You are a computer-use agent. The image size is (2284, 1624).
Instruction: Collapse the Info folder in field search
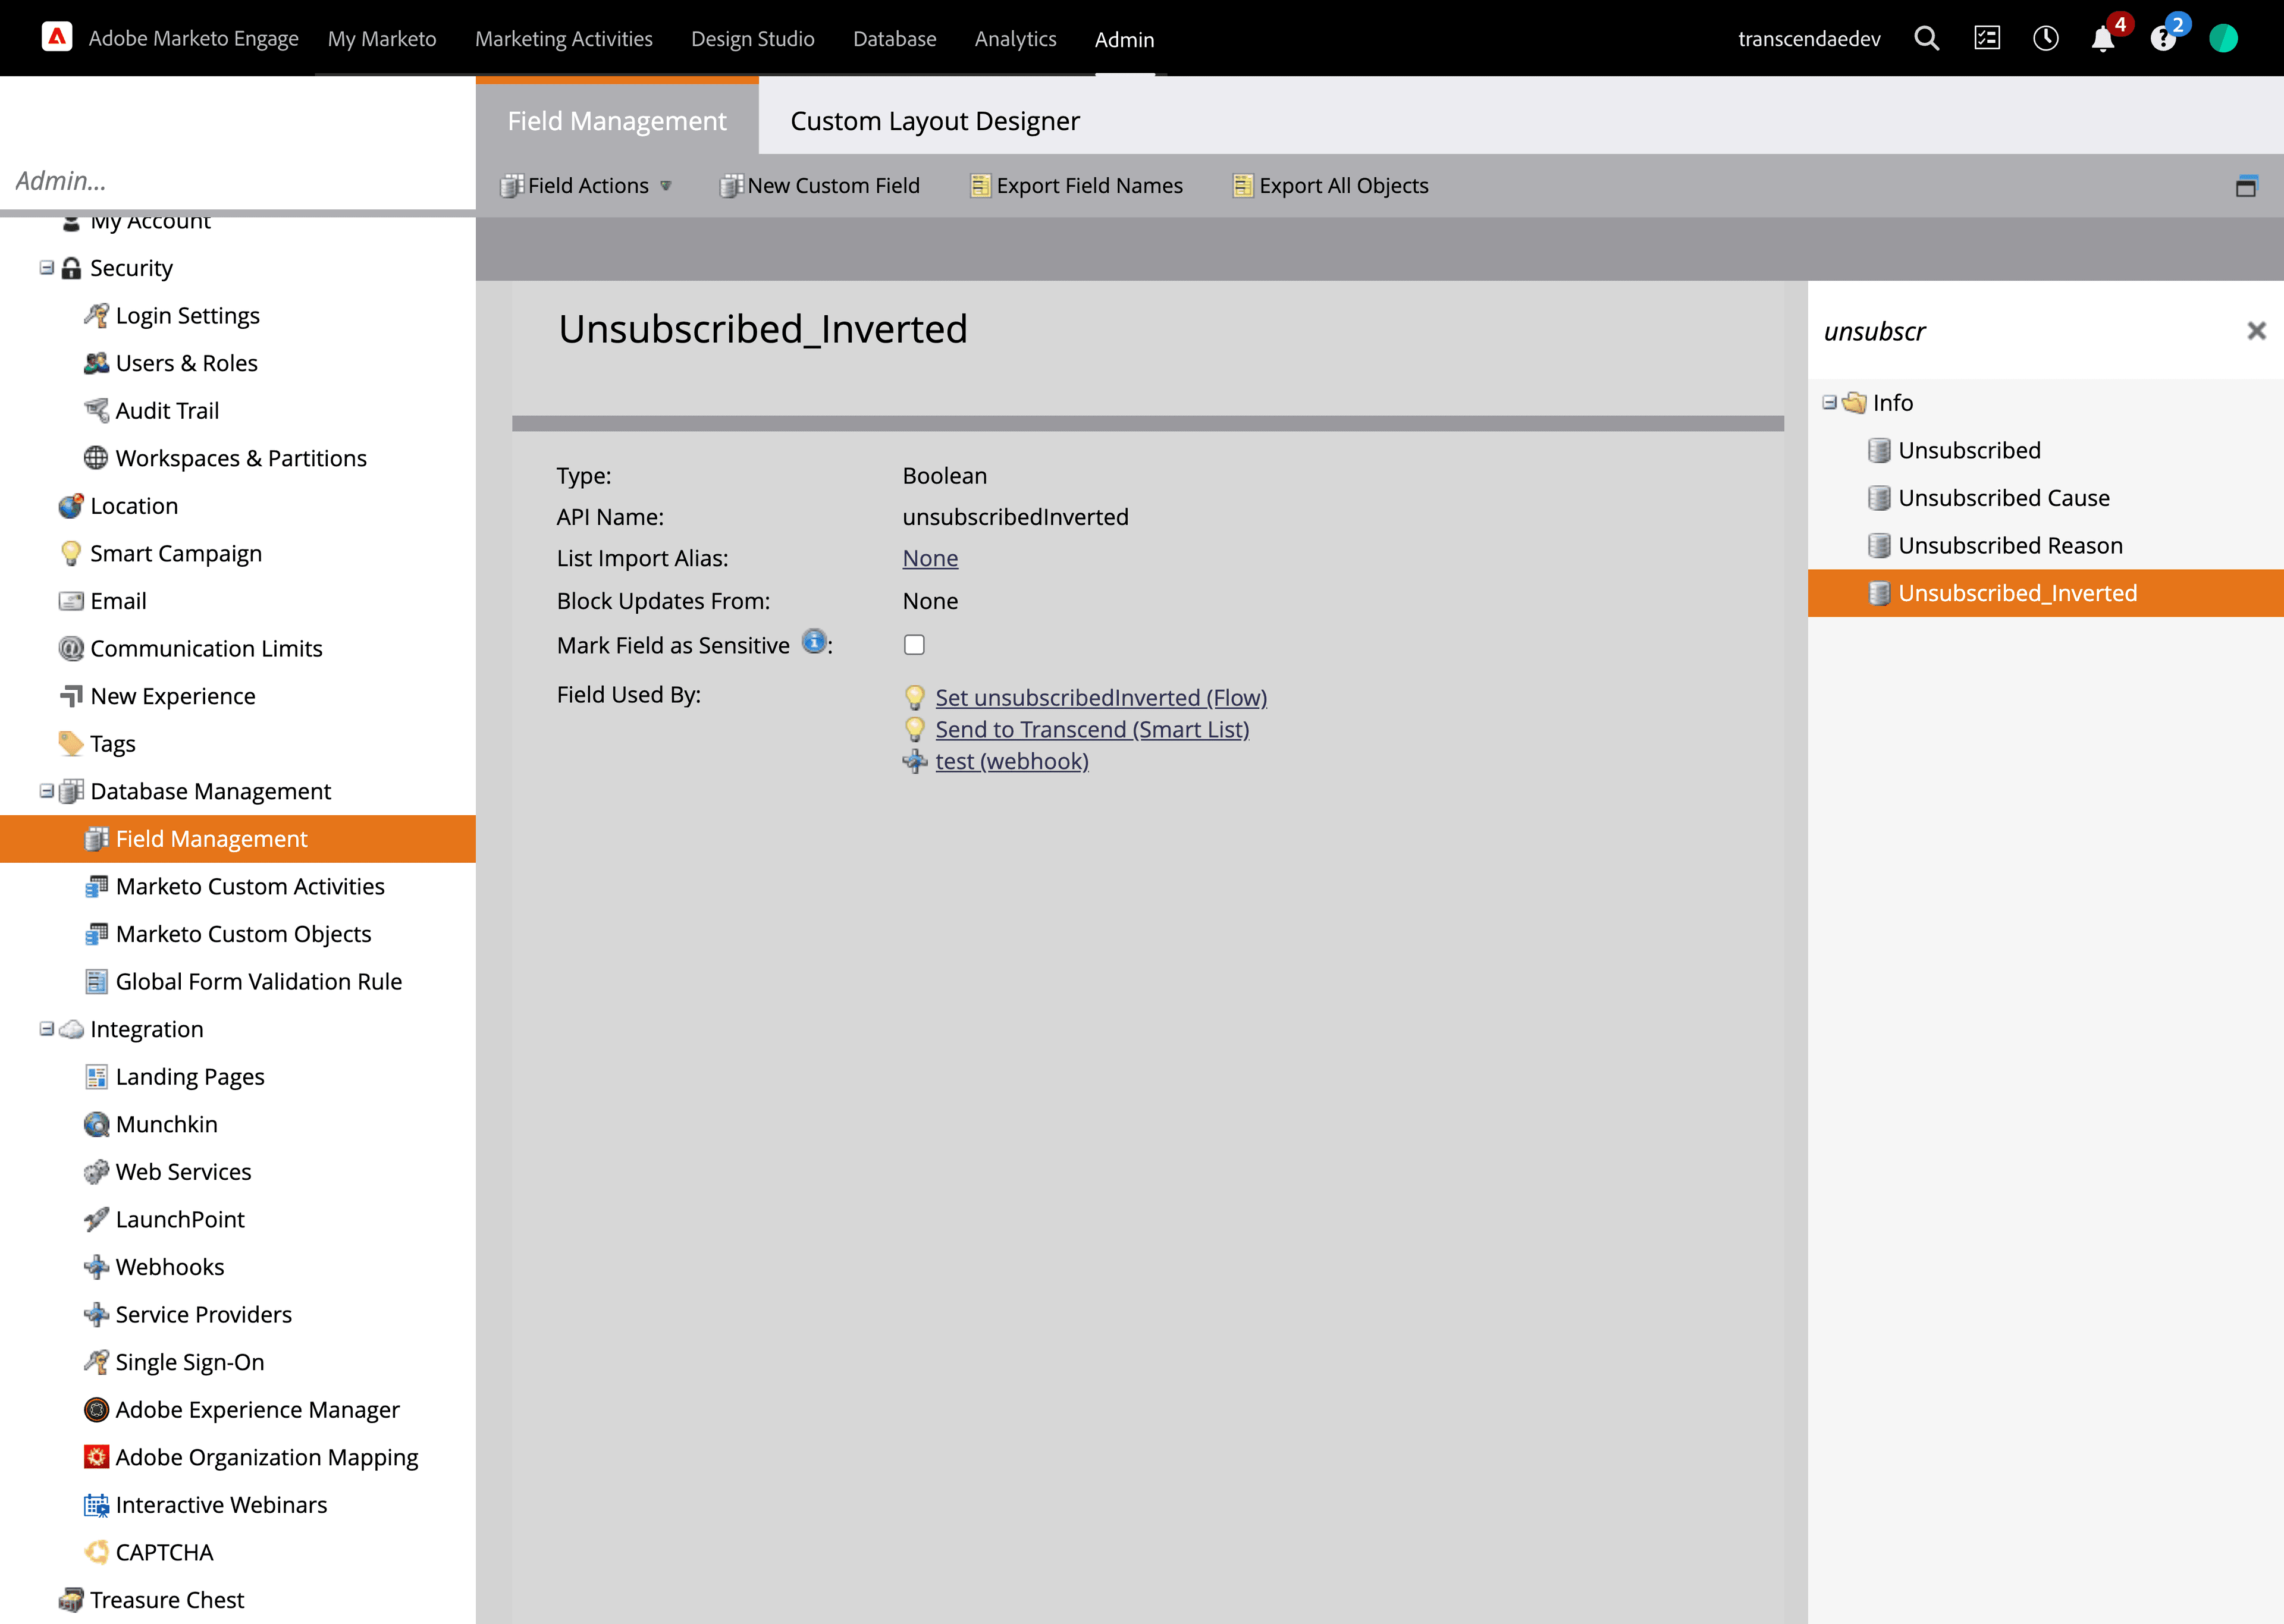[x=1829, y=402]
